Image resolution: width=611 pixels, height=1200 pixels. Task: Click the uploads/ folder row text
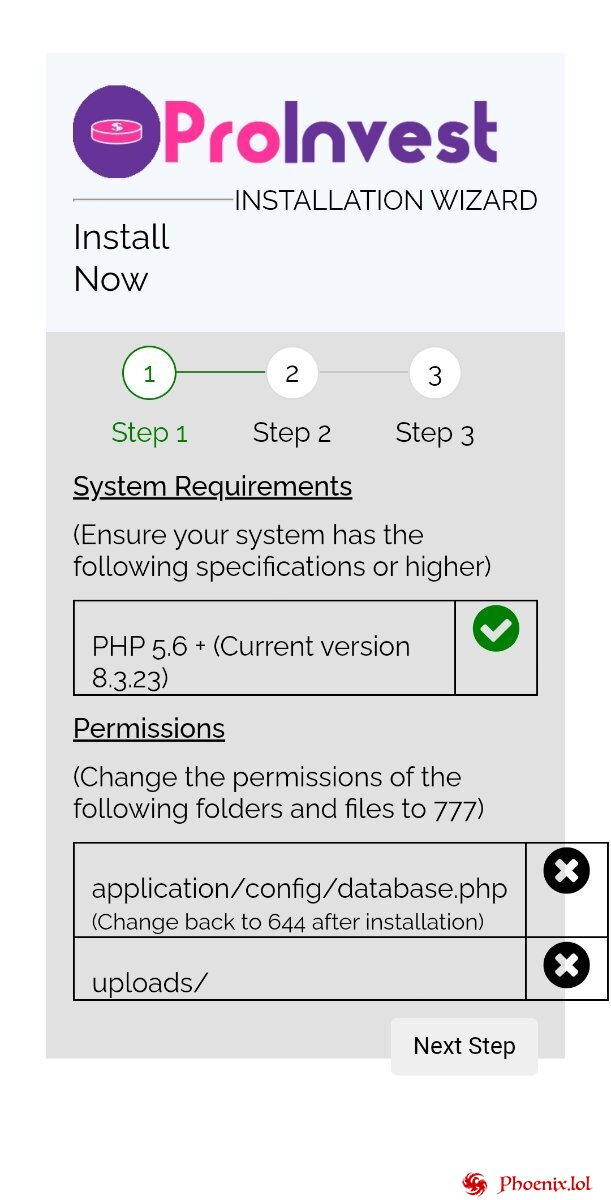click(150, 983)
